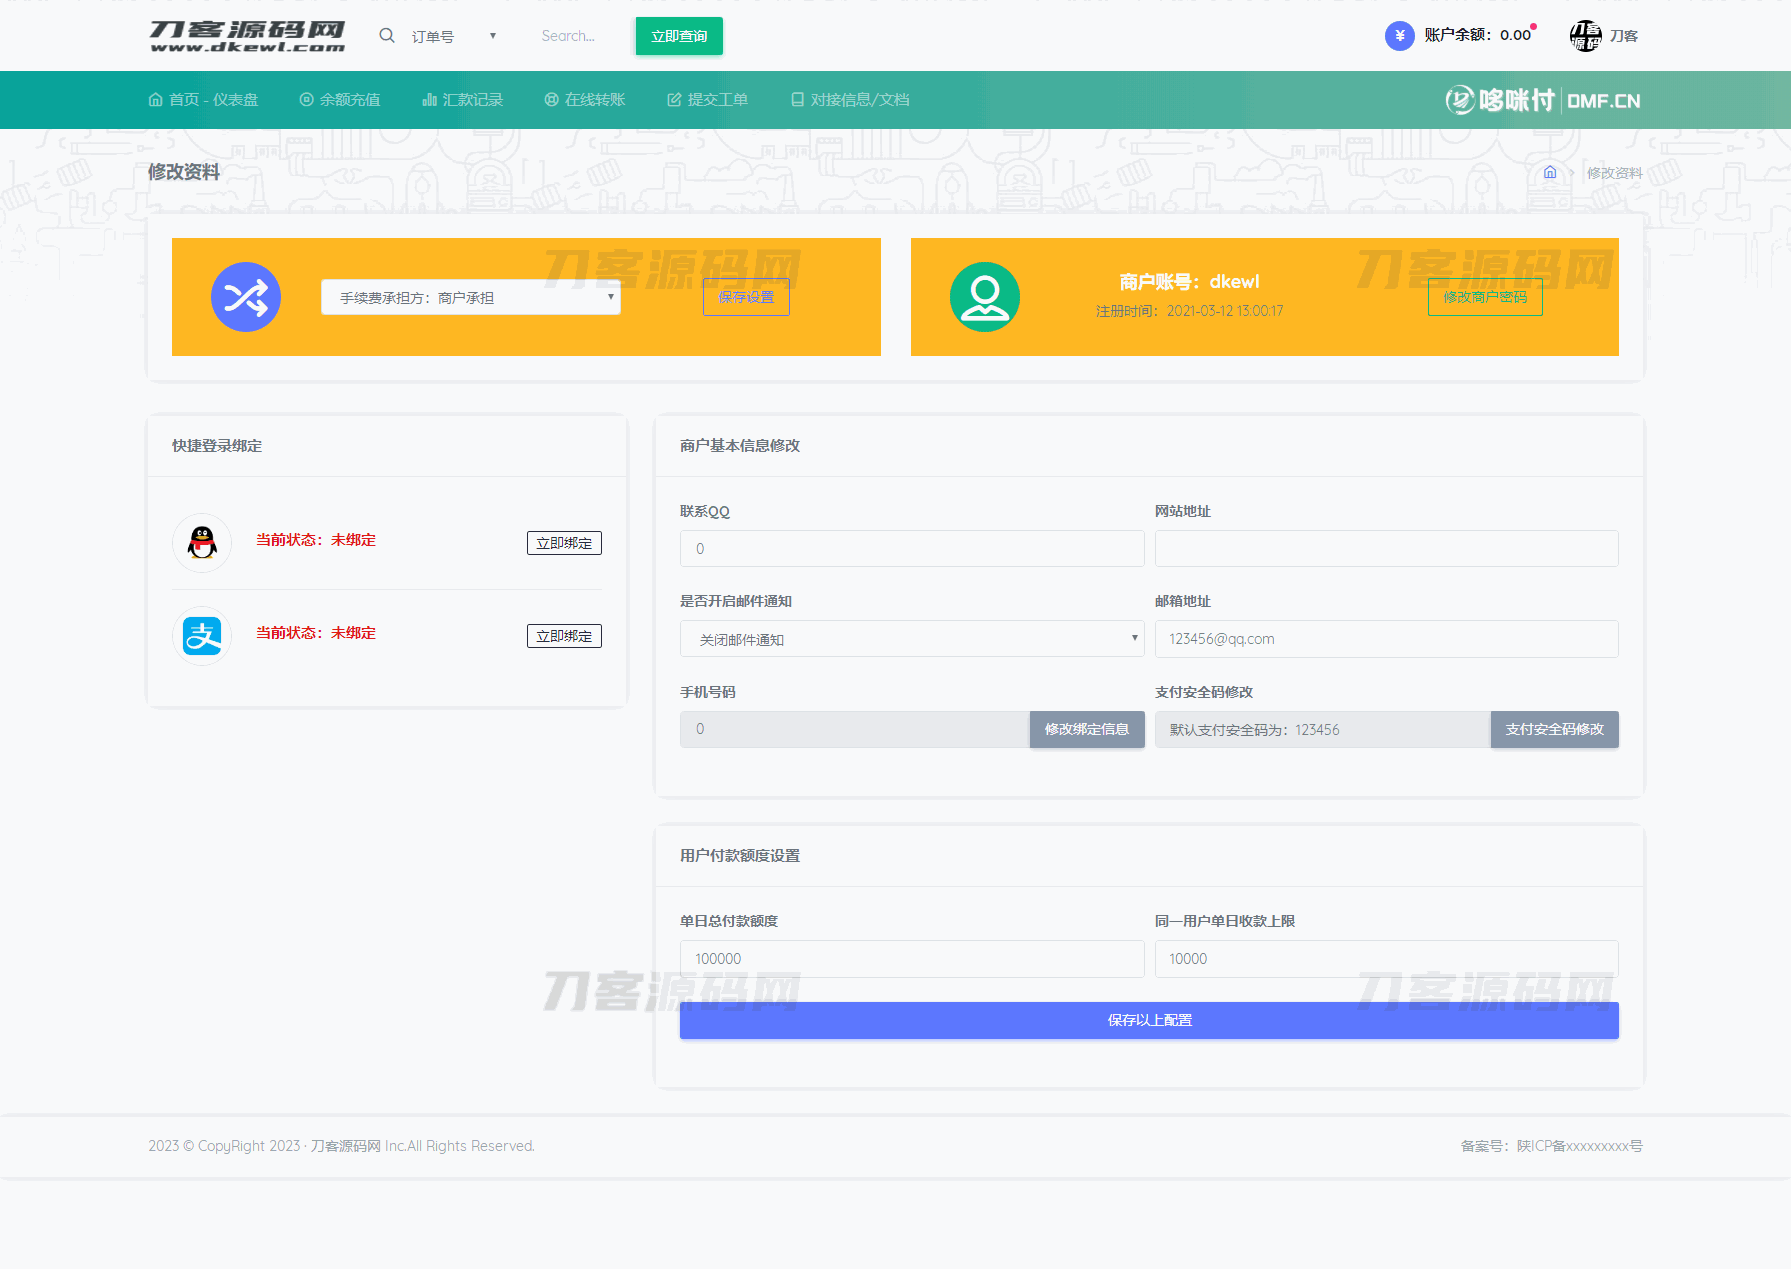Click the green merchant user icon
Viewport: 1791px width, 1269px height.
pos(984,297)
